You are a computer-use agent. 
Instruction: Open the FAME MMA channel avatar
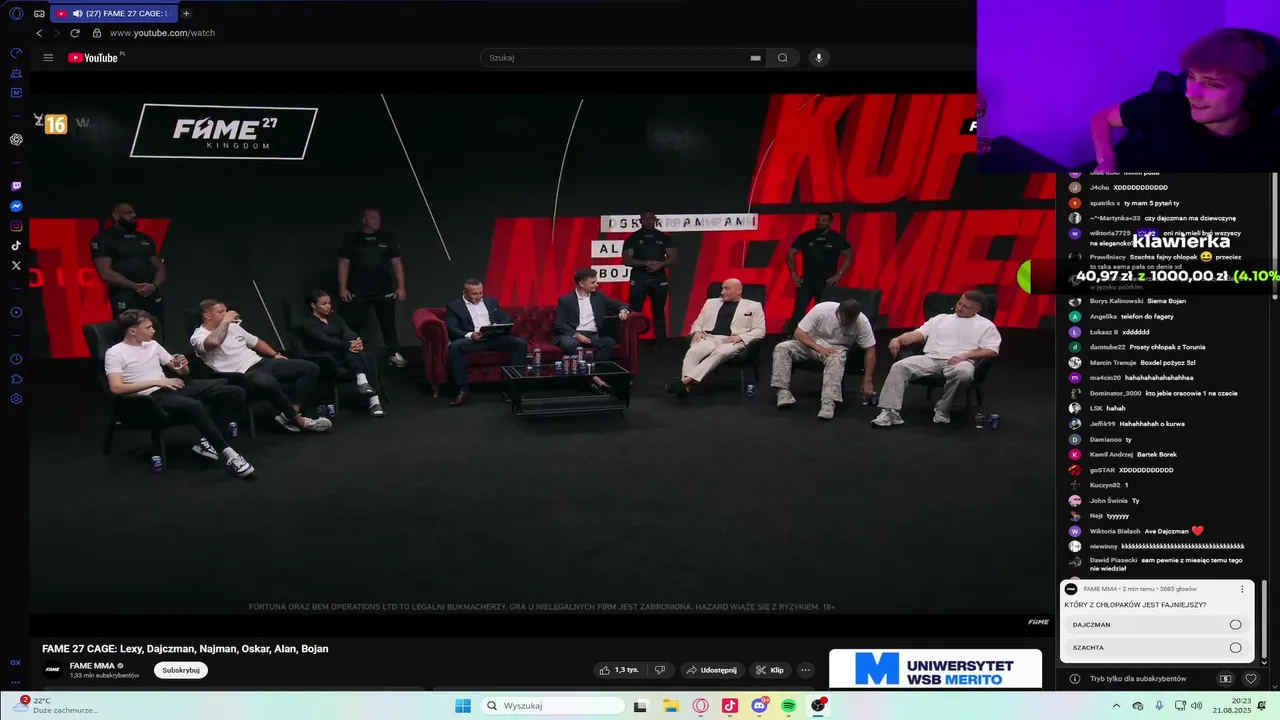pos(52,670)
